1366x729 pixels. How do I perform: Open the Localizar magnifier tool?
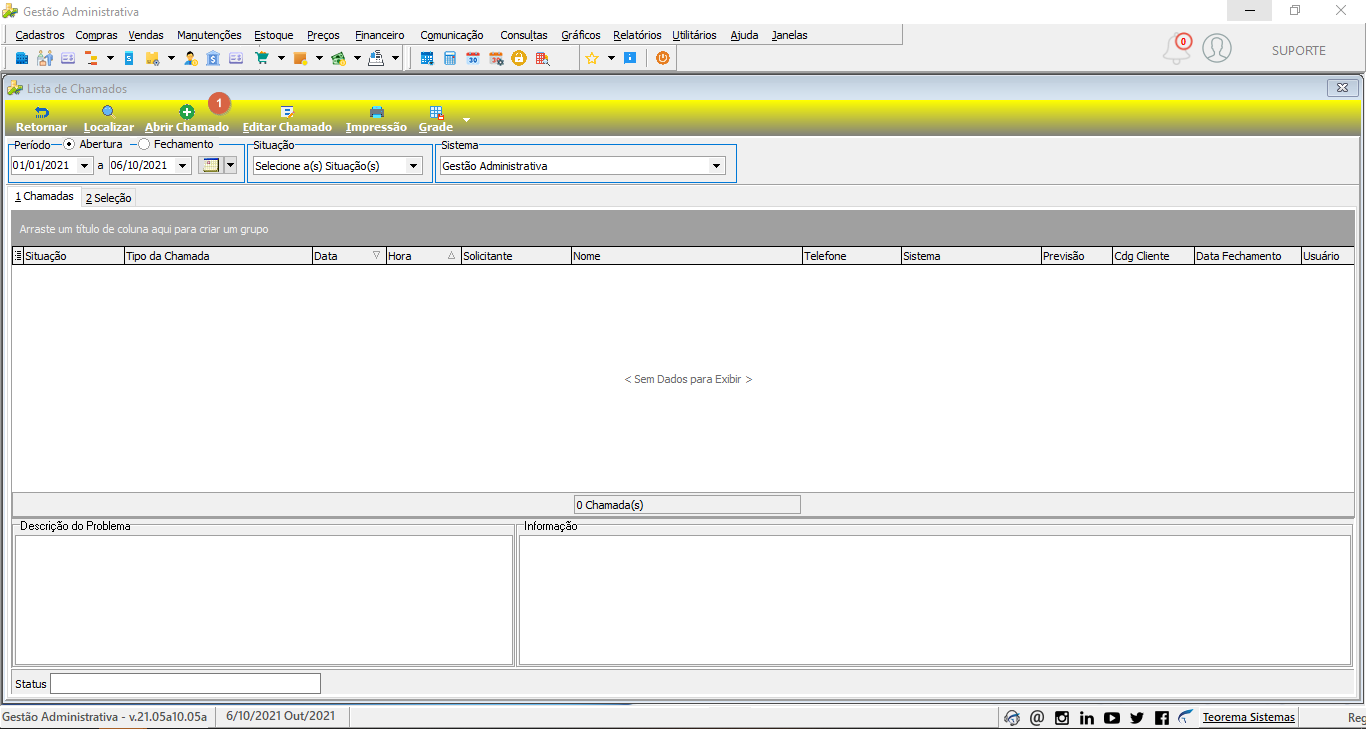tap(108, 112)
